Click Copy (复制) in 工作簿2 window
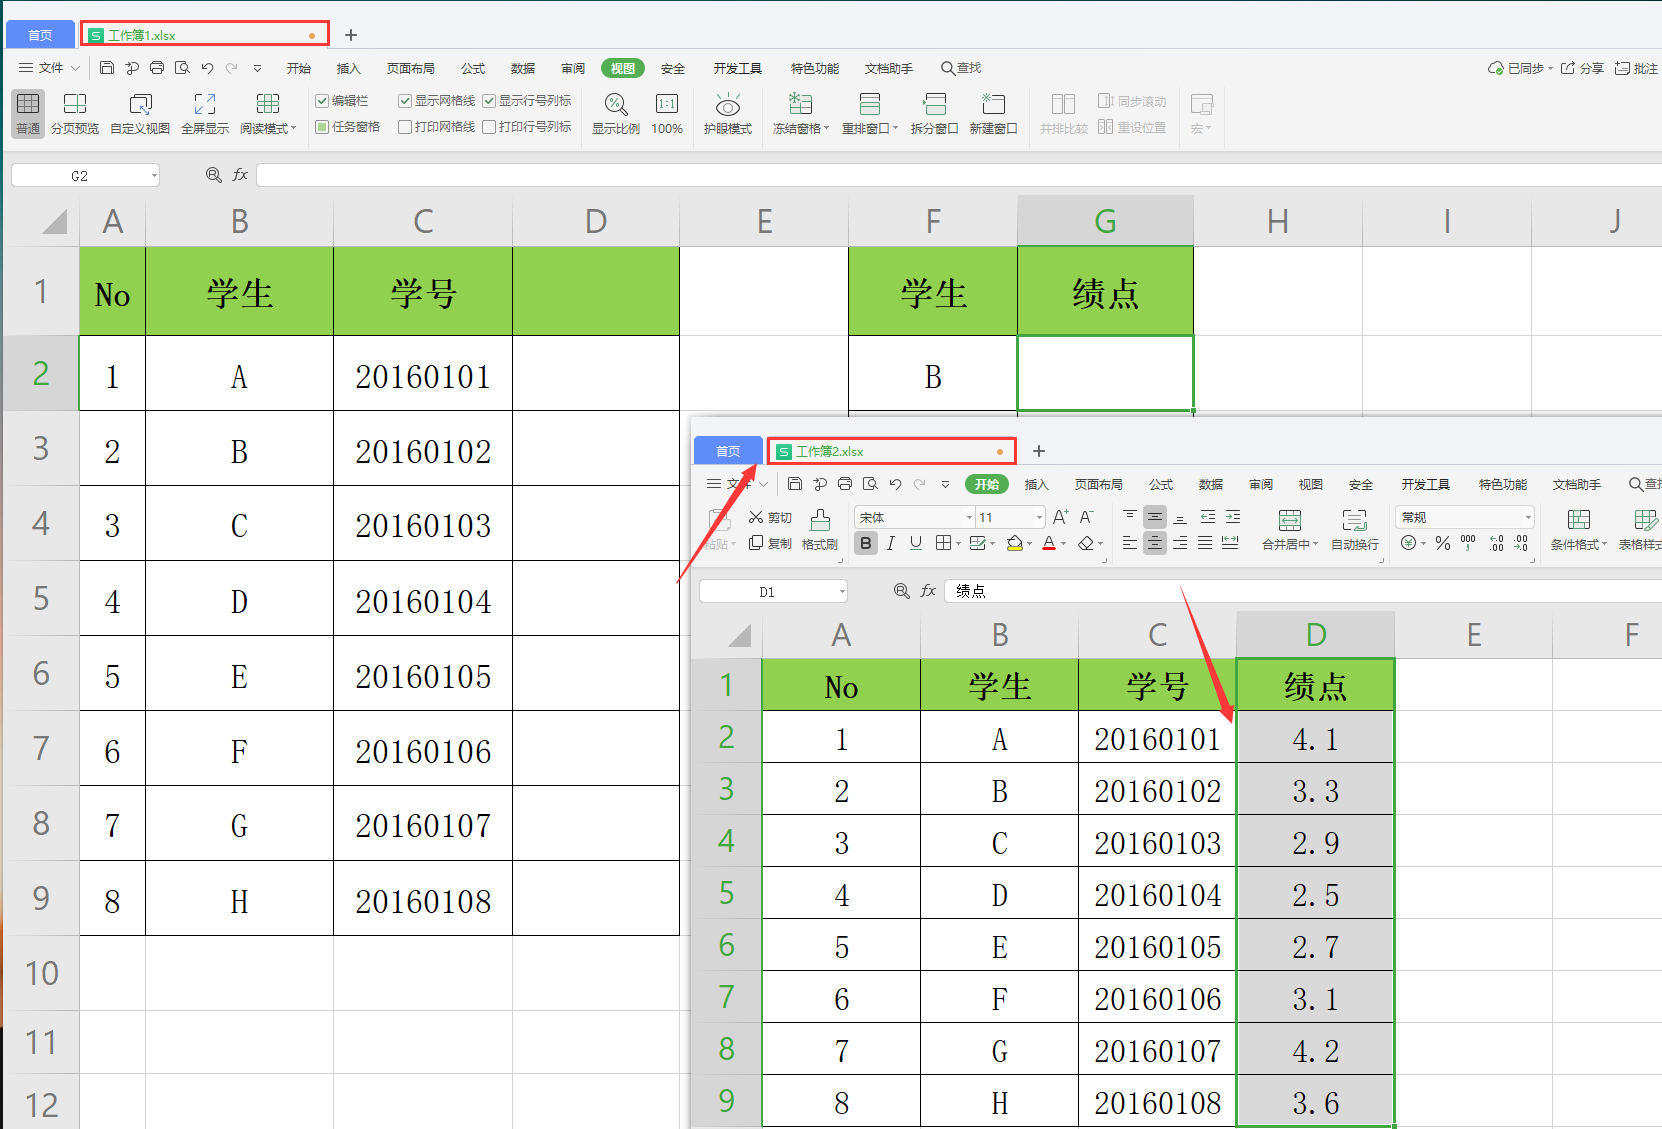The width and height of the screenshot is (1662, 1129). pos(770,543)
